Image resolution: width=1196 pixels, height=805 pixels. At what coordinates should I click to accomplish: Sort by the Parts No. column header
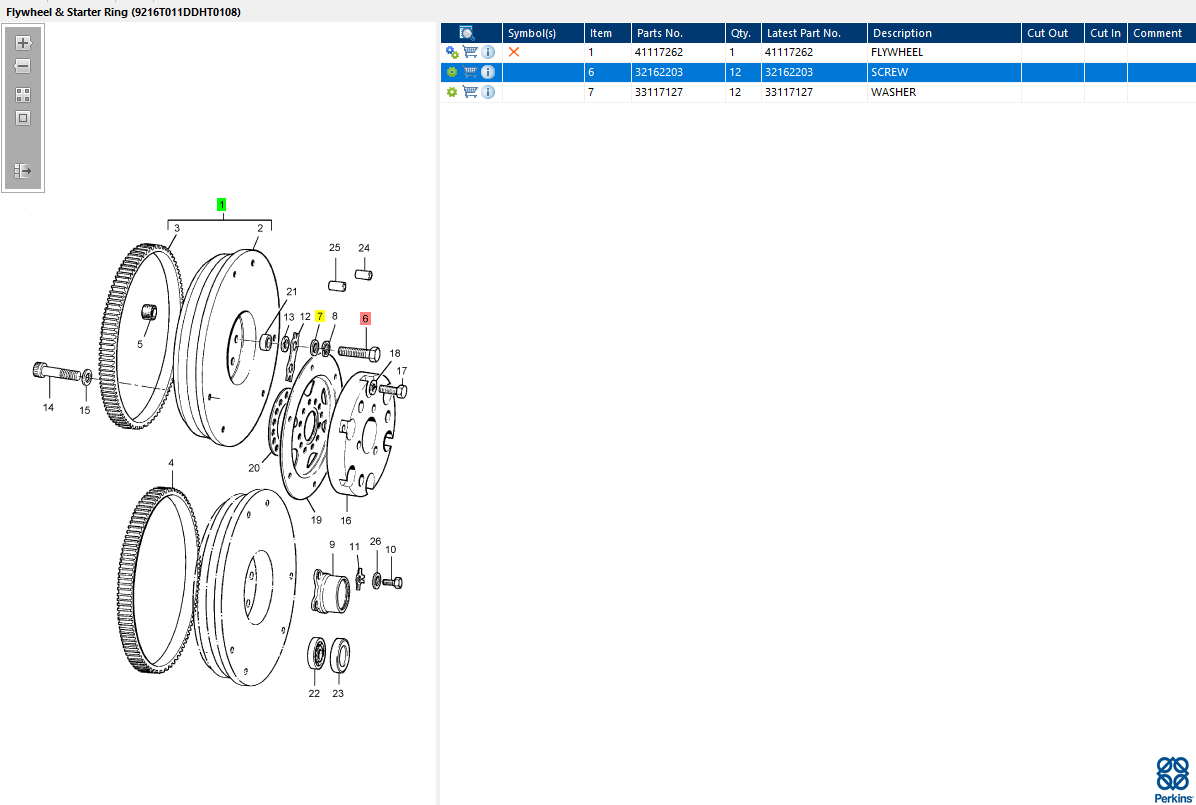tap(678, 33)
